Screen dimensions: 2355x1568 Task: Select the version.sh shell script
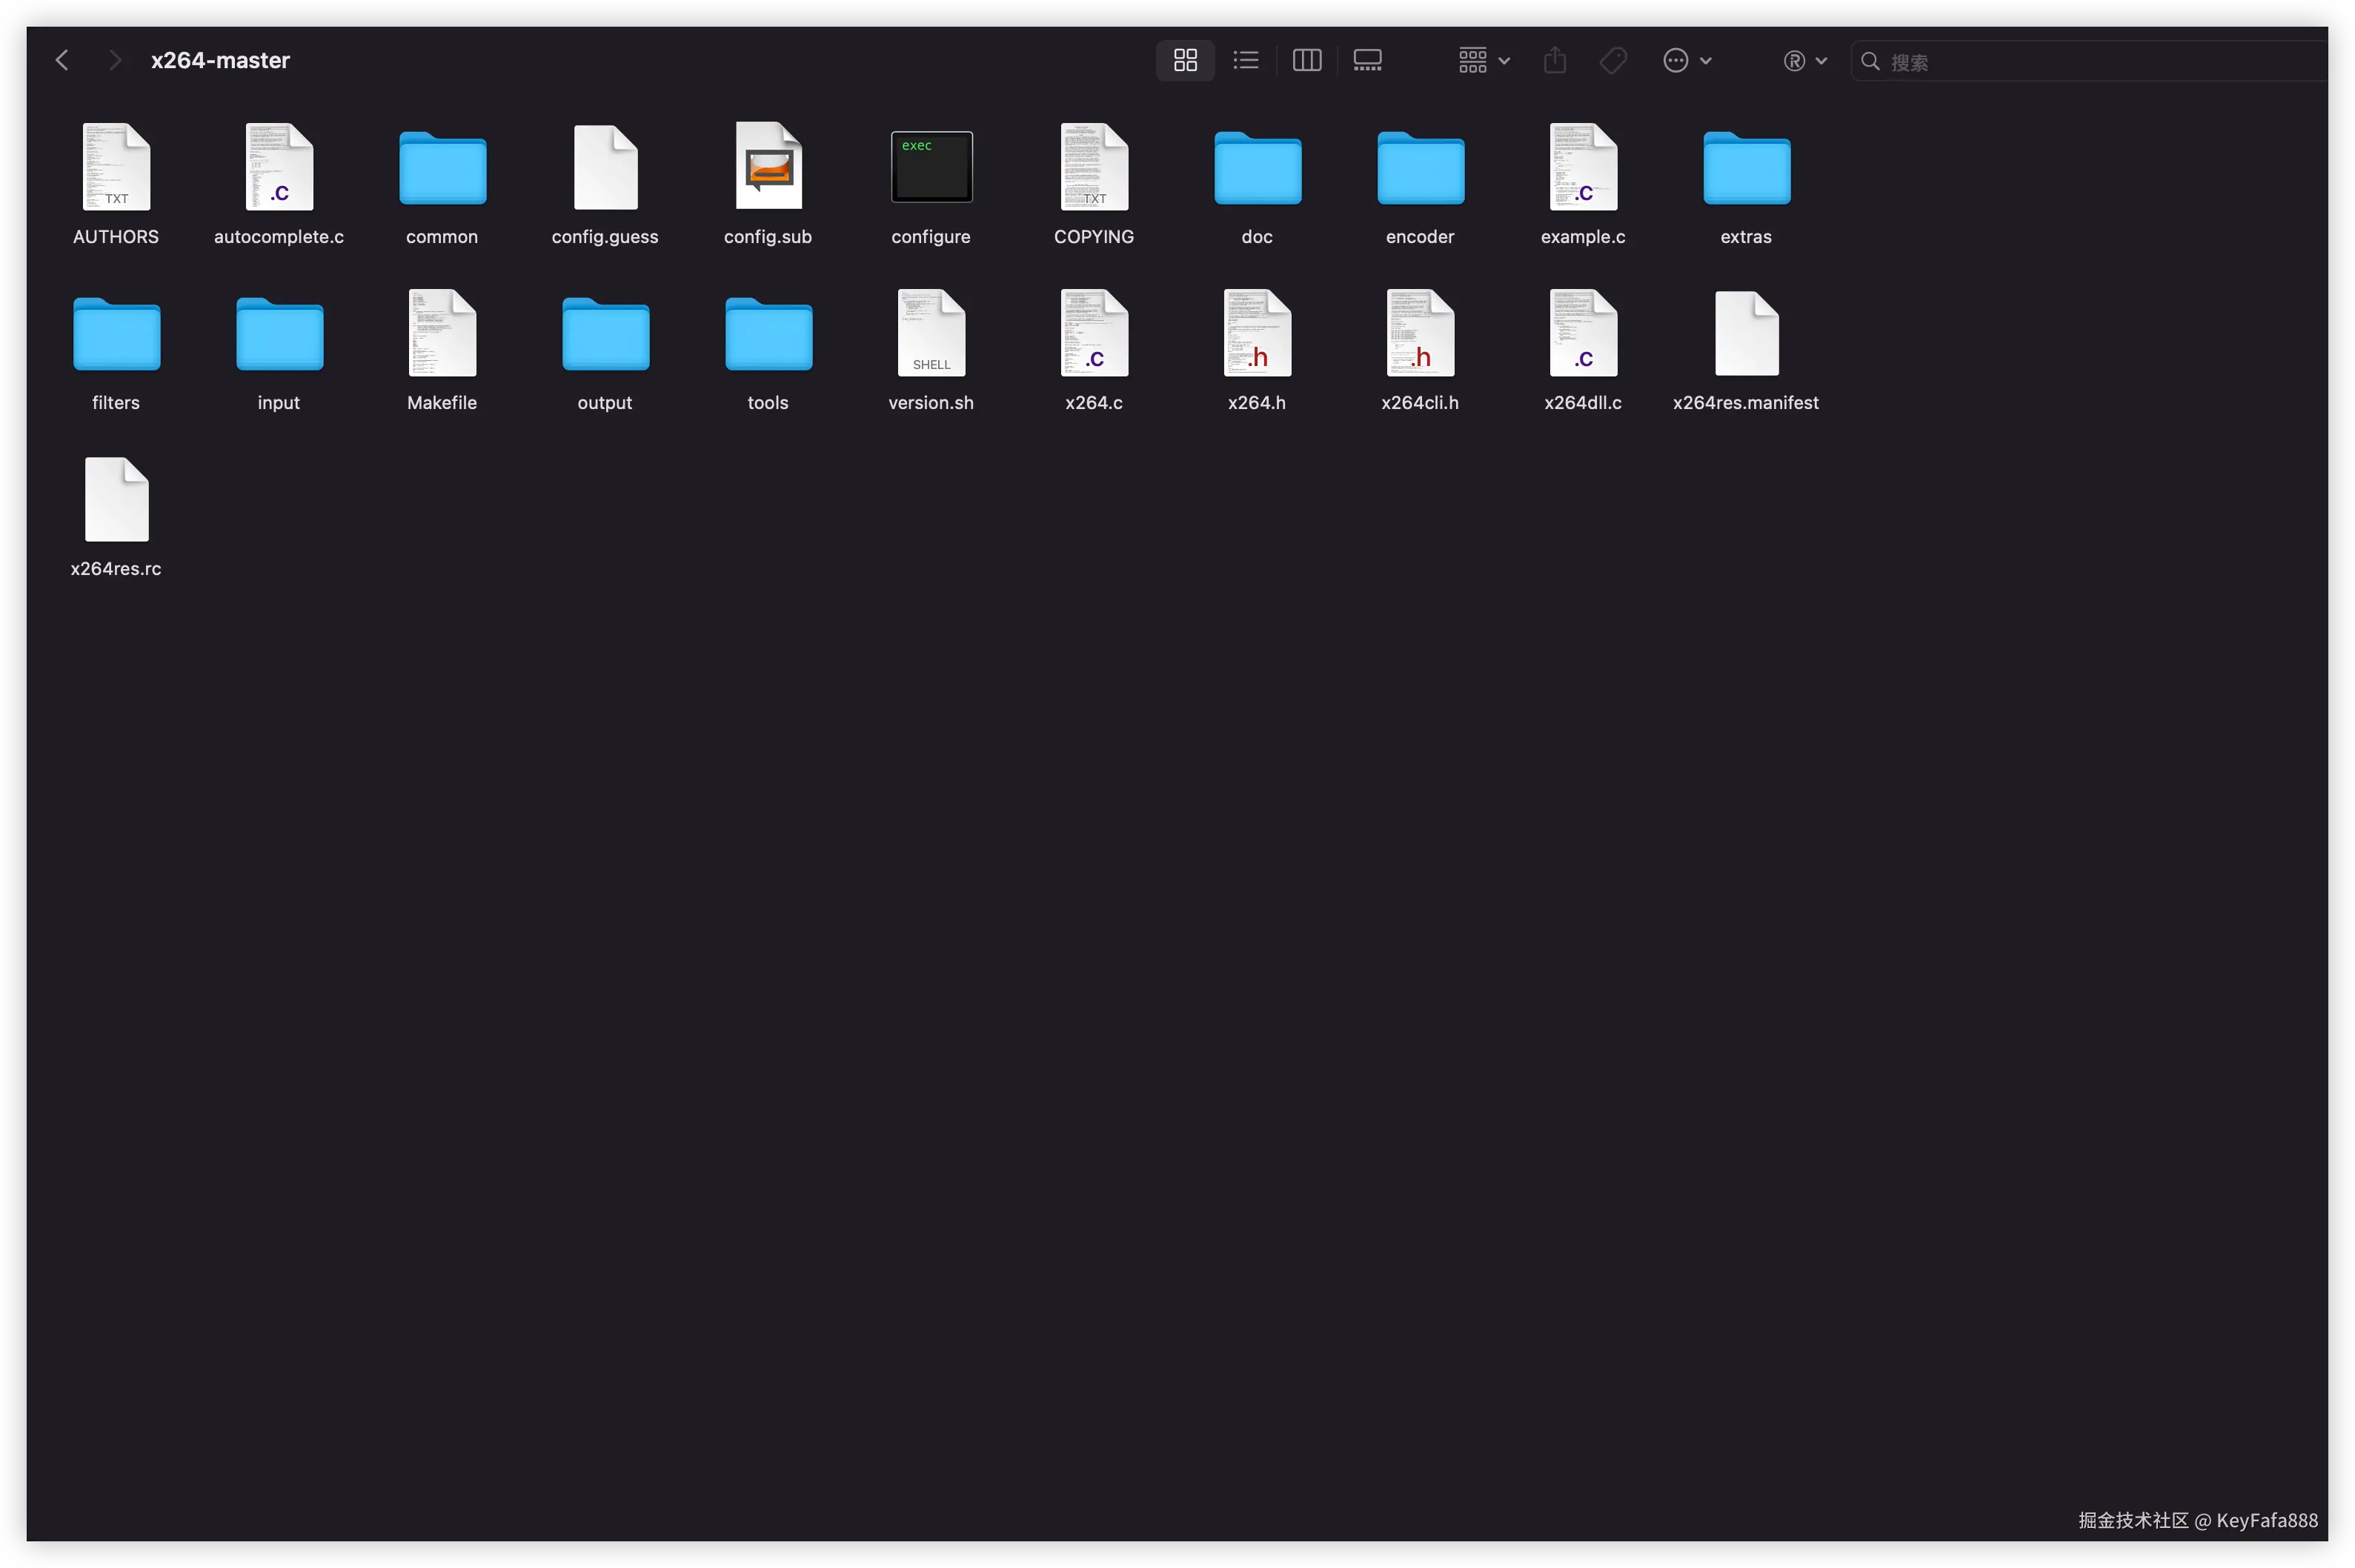[x=931, y=333]
